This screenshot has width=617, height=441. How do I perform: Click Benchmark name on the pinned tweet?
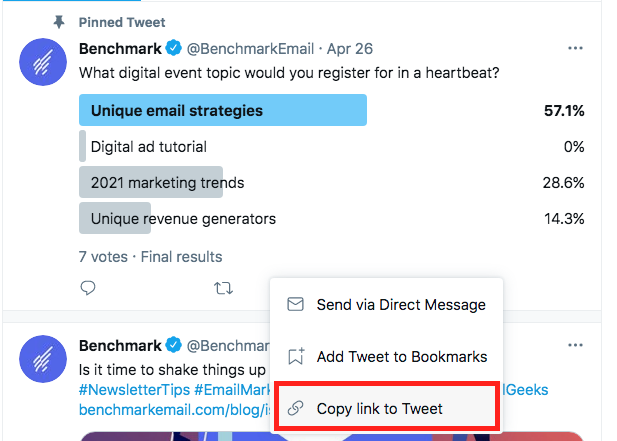(120, 48)
